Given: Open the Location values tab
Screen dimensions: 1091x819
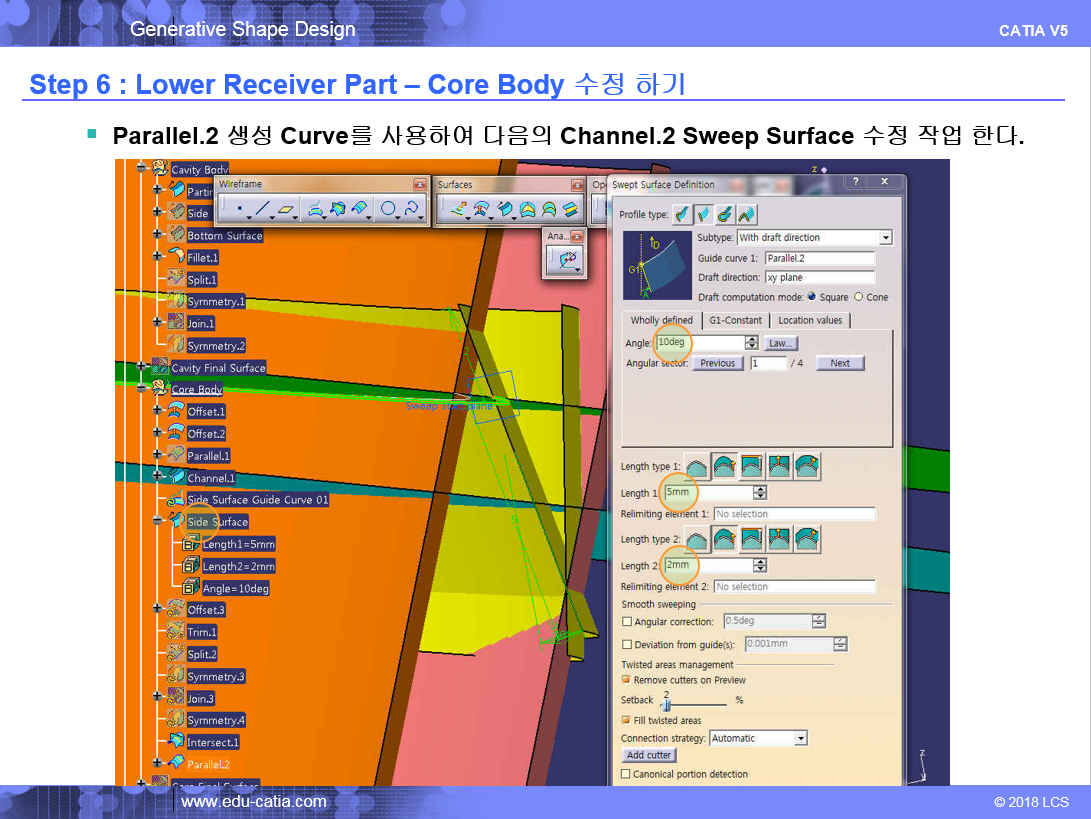Looking at the screenshot, I should pyautogui.click(x=811, y=320).
